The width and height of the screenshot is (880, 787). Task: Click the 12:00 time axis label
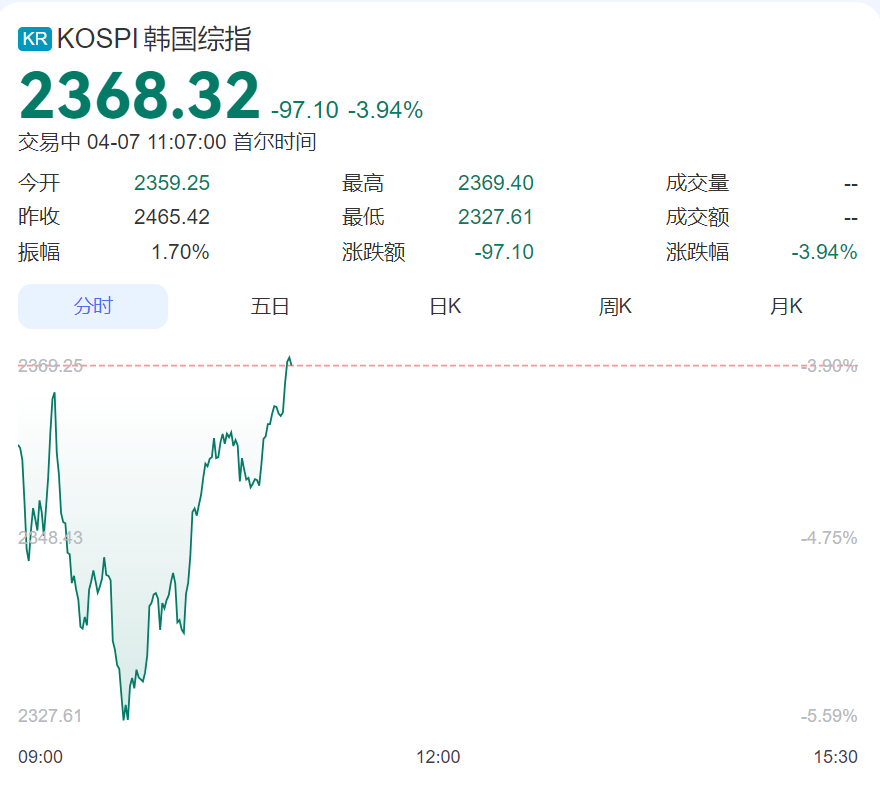(438, 757)
